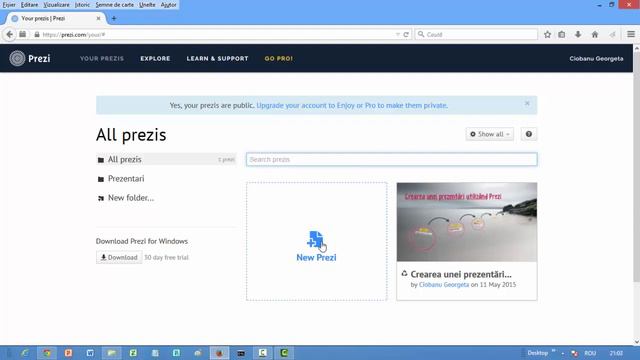Open the Semne de carte menu
The height and width of the screenshot is (360, 640).
point(115,5)
